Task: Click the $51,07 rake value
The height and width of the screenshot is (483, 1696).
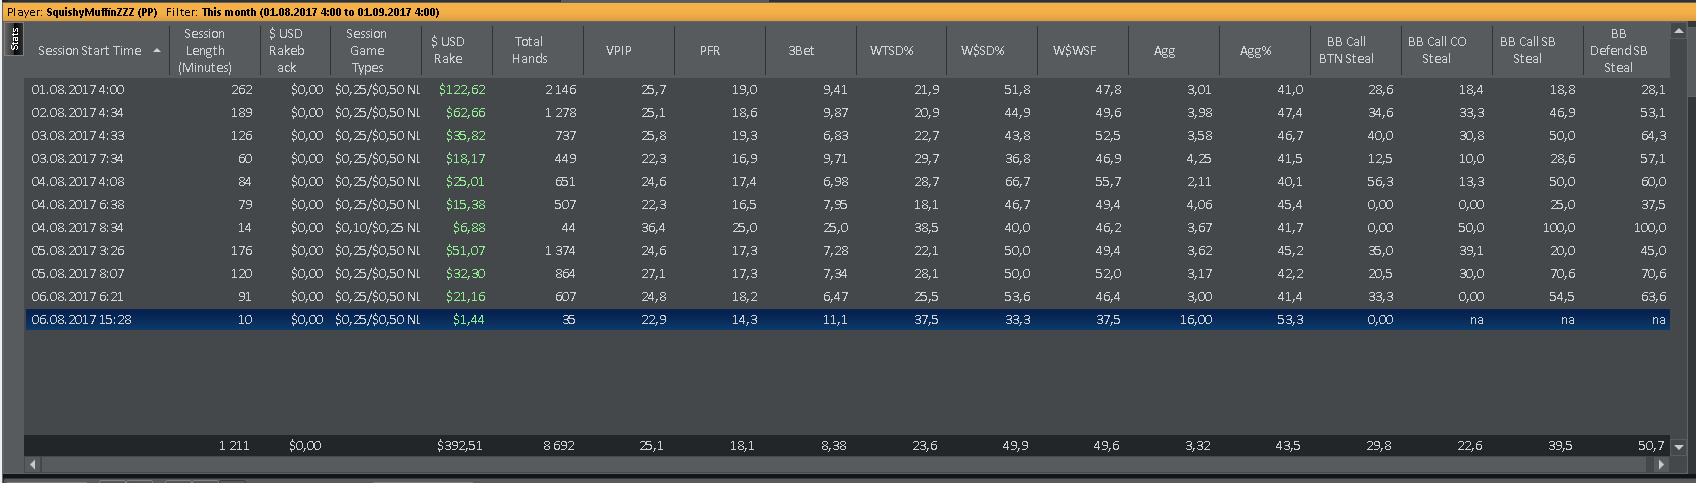Action: 465,251
